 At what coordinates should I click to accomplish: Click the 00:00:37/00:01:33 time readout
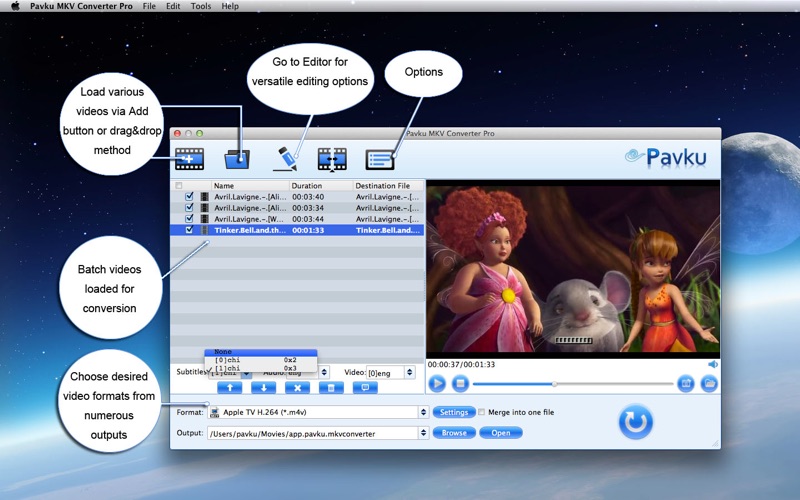click(x=461, y=364)
